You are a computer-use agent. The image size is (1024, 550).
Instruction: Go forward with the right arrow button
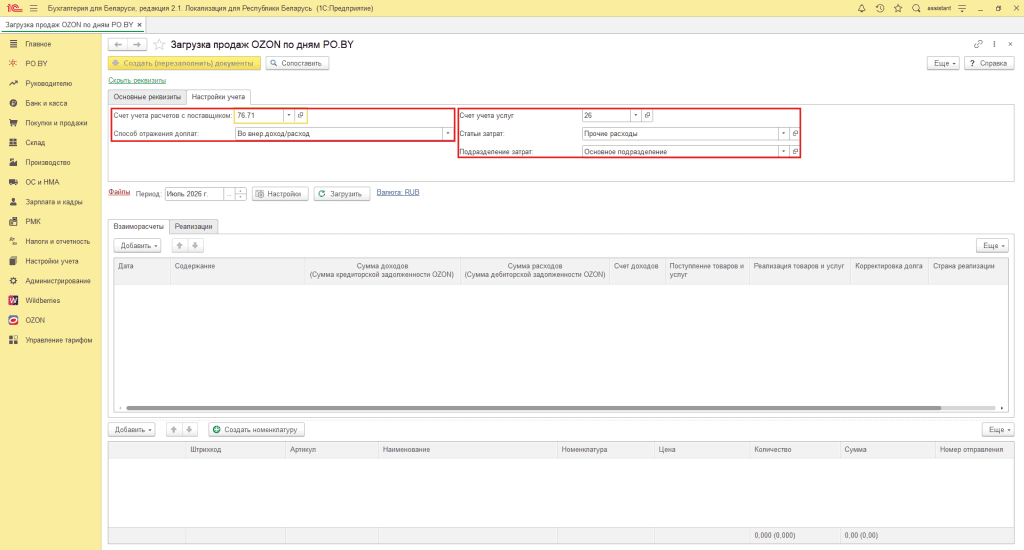tap(137, 44)
